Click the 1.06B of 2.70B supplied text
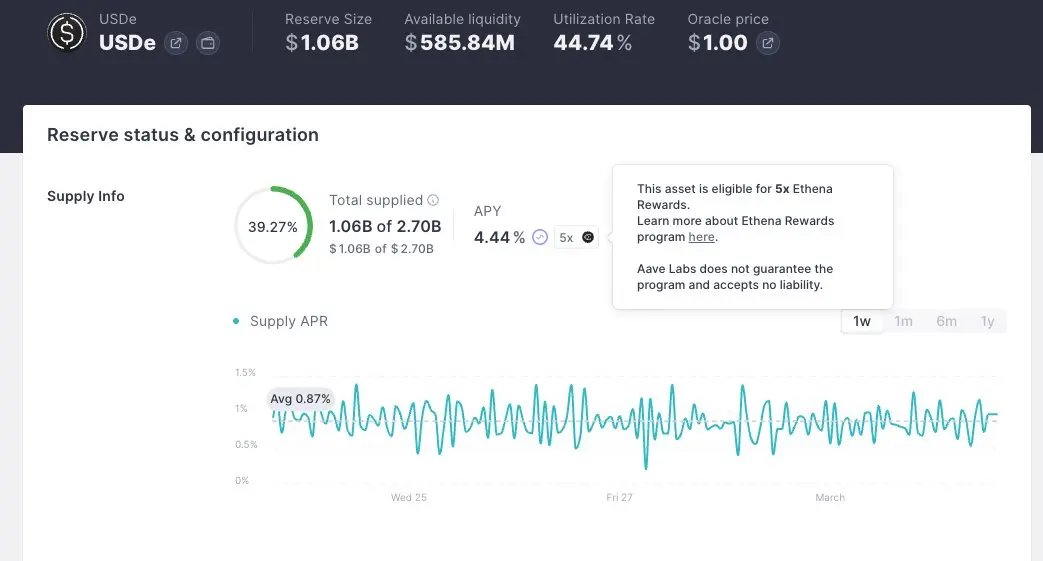 point(385,226)
